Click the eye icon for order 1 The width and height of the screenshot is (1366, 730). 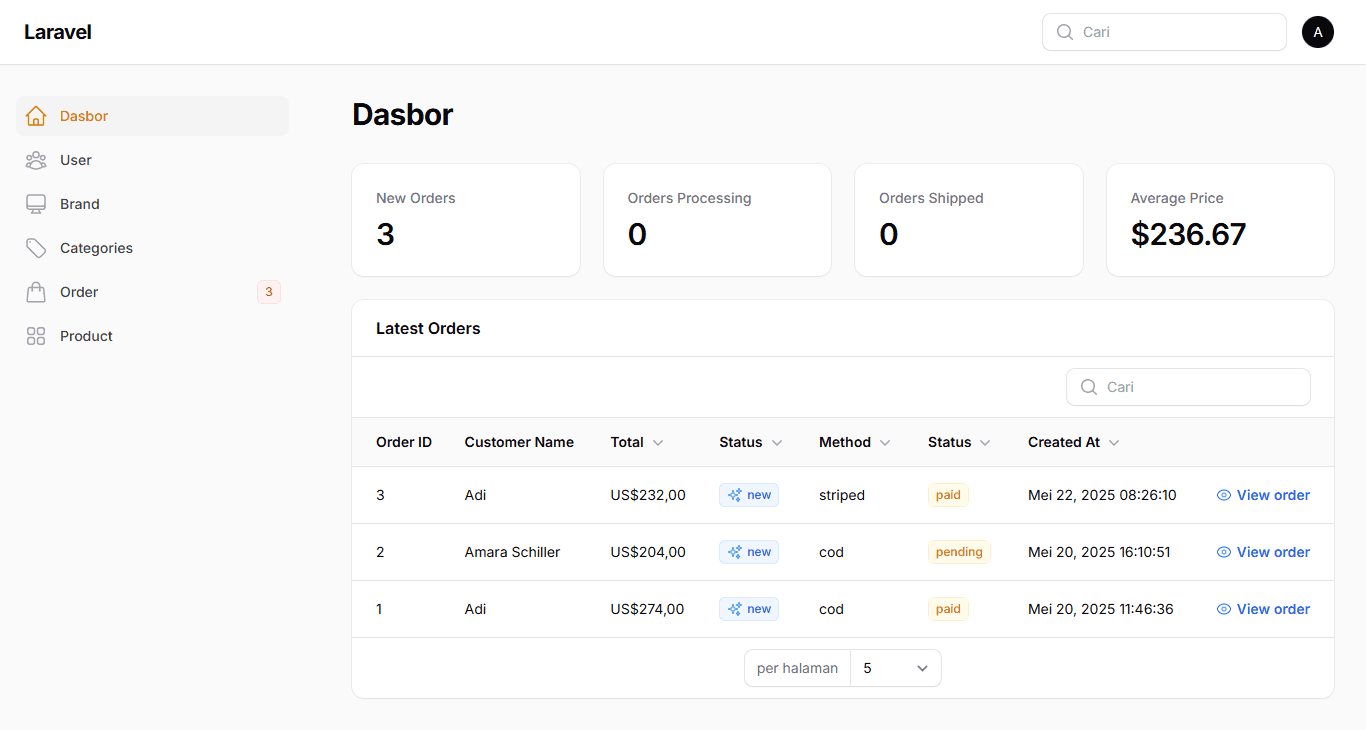coord(1224,609)
